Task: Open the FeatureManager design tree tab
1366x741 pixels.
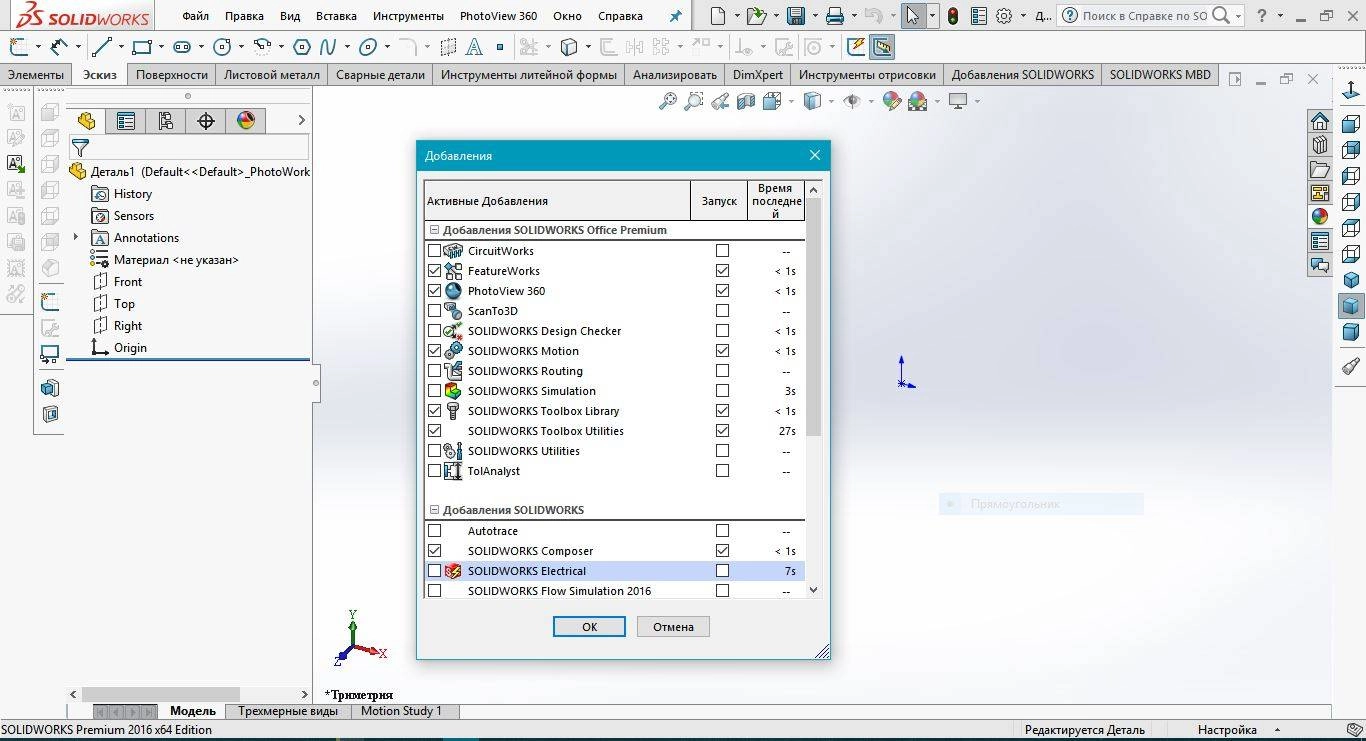Action: pyautogui.click(x=86, y=121)
